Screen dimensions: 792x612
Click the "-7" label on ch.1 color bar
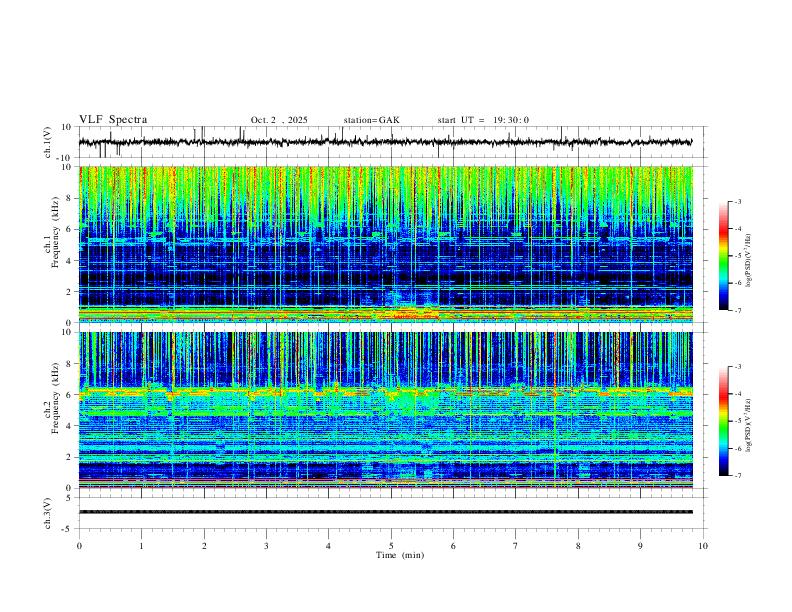[737, 310]
